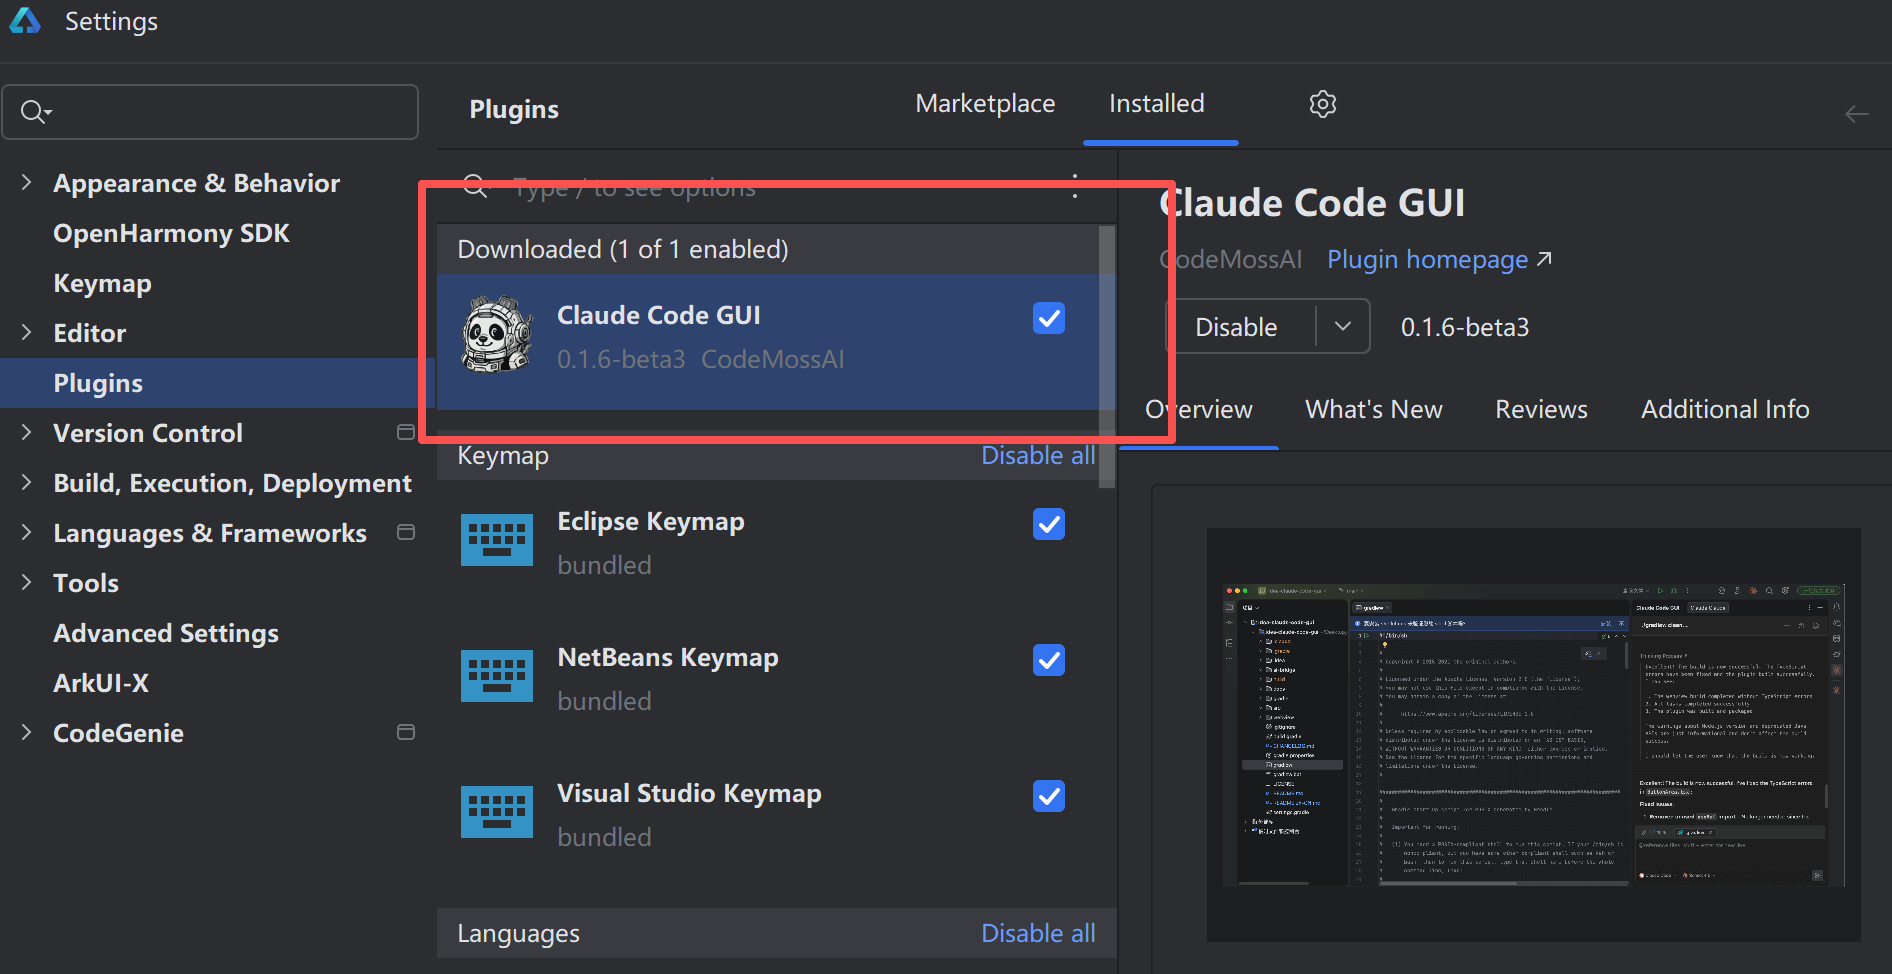Image resolution: width=1892 pixels, height=974 pixels.
Task: Click the plugin search field
Action: coord(776,186)
